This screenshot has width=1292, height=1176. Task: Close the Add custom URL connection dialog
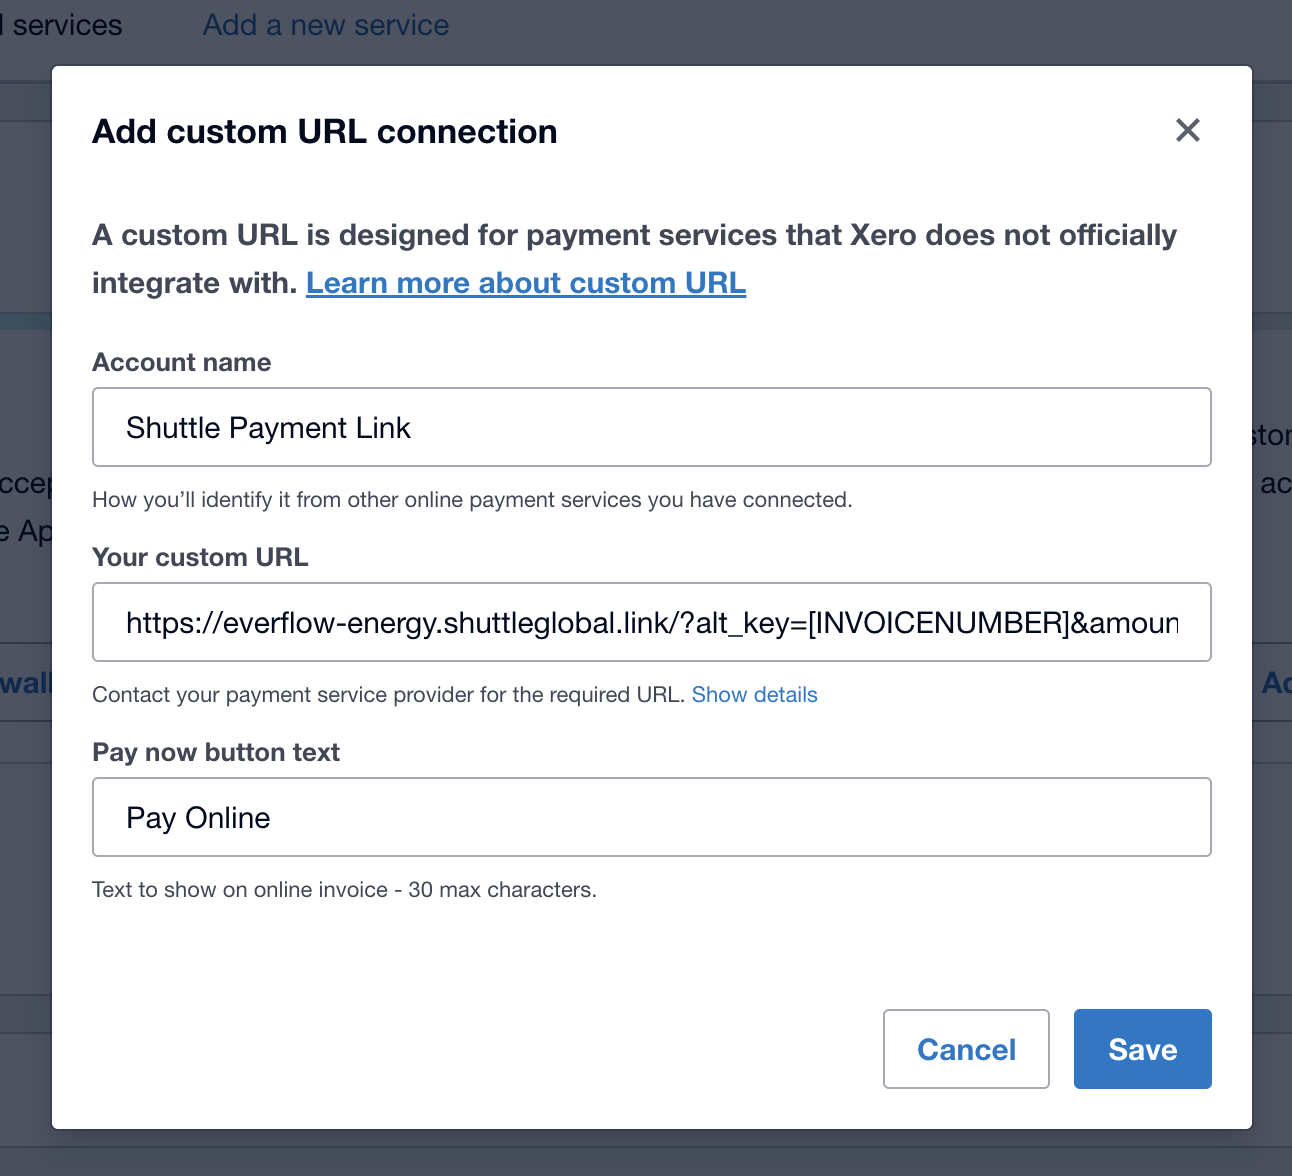click(x=1187, y=130)
